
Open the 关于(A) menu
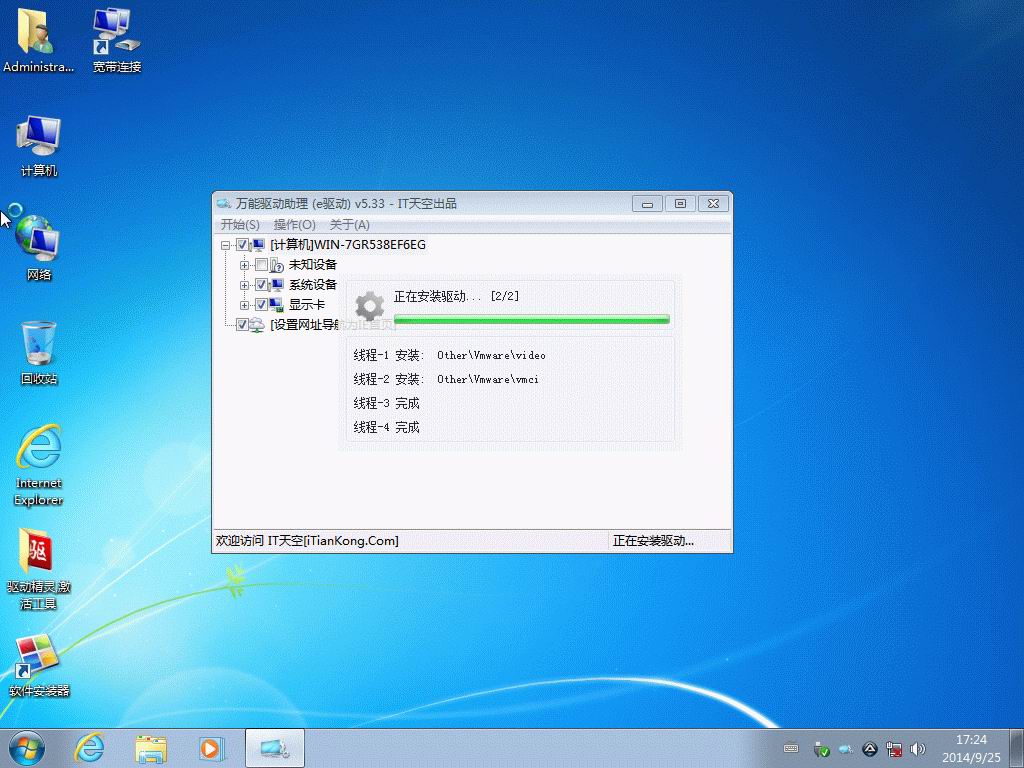tap(349, 225)
